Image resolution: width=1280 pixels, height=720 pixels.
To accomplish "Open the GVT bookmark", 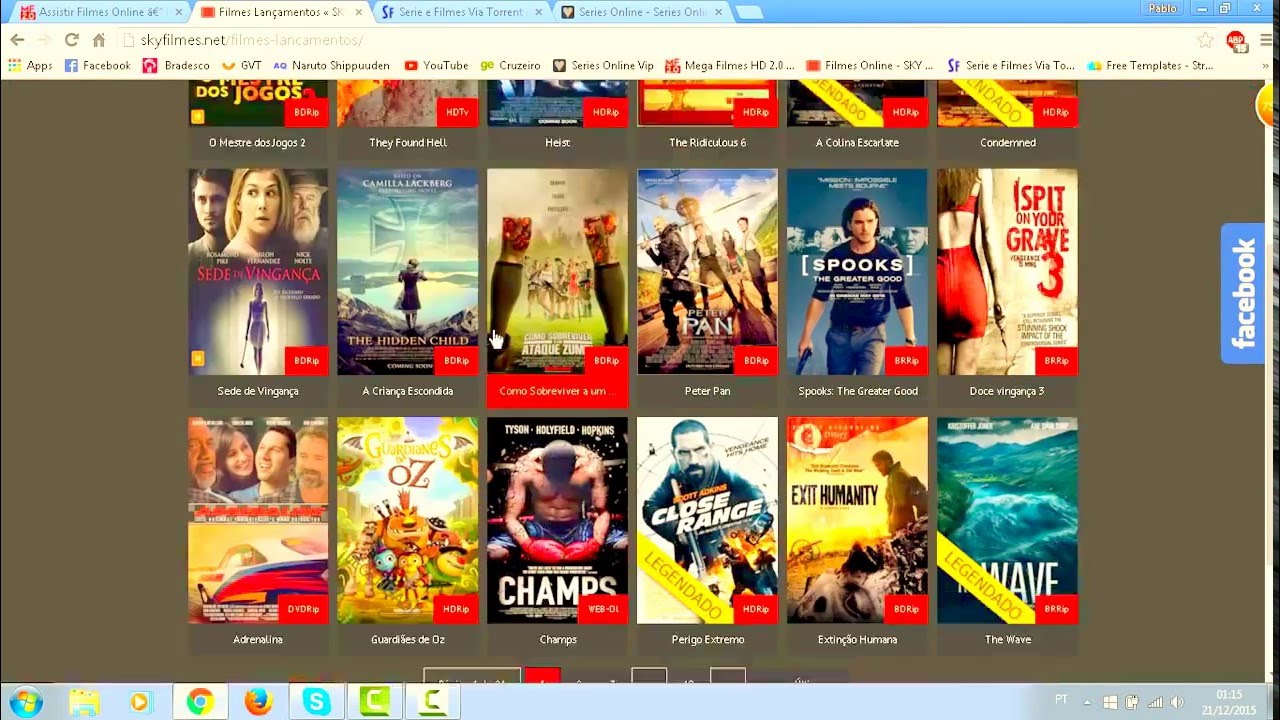I will pos(241,65).
